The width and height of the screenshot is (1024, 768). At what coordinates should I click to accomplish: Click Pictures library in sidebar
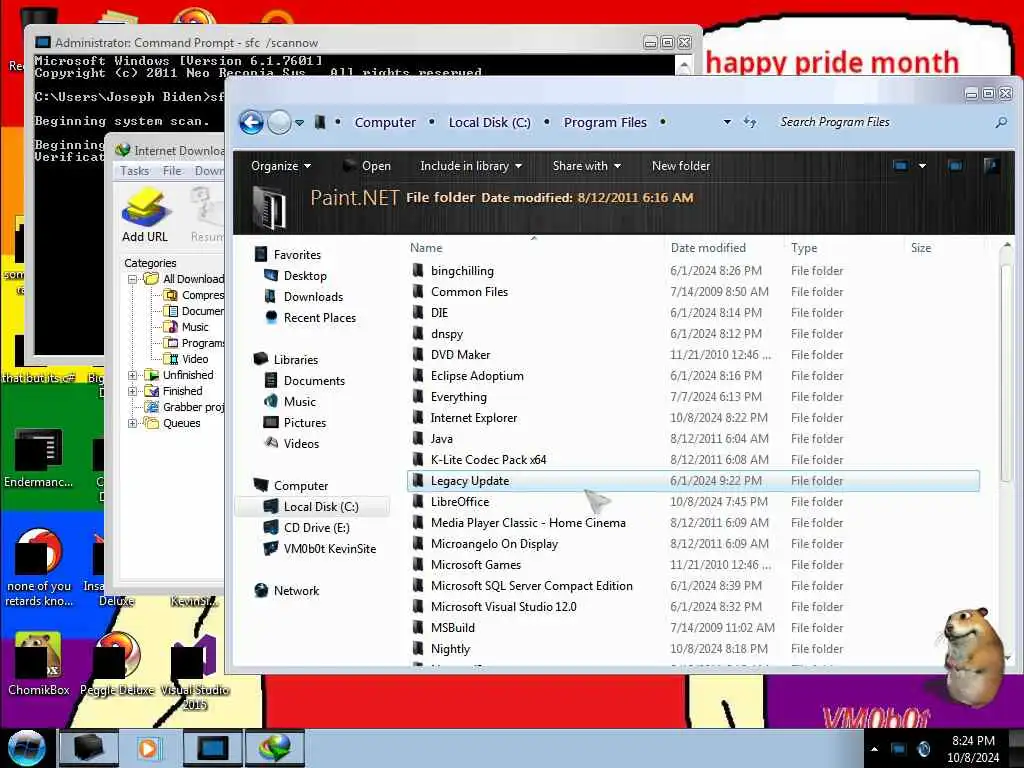(304, 423)
